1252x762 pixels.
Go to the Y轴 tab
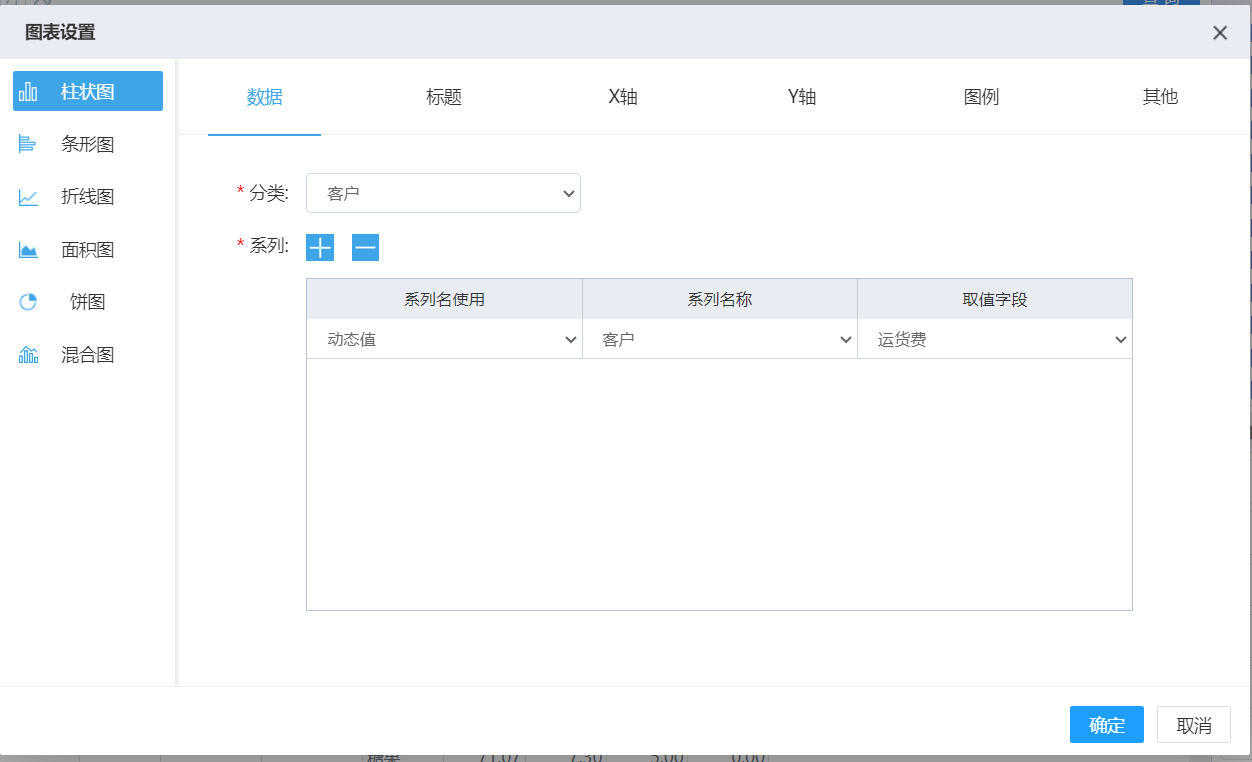pos(802,97)
